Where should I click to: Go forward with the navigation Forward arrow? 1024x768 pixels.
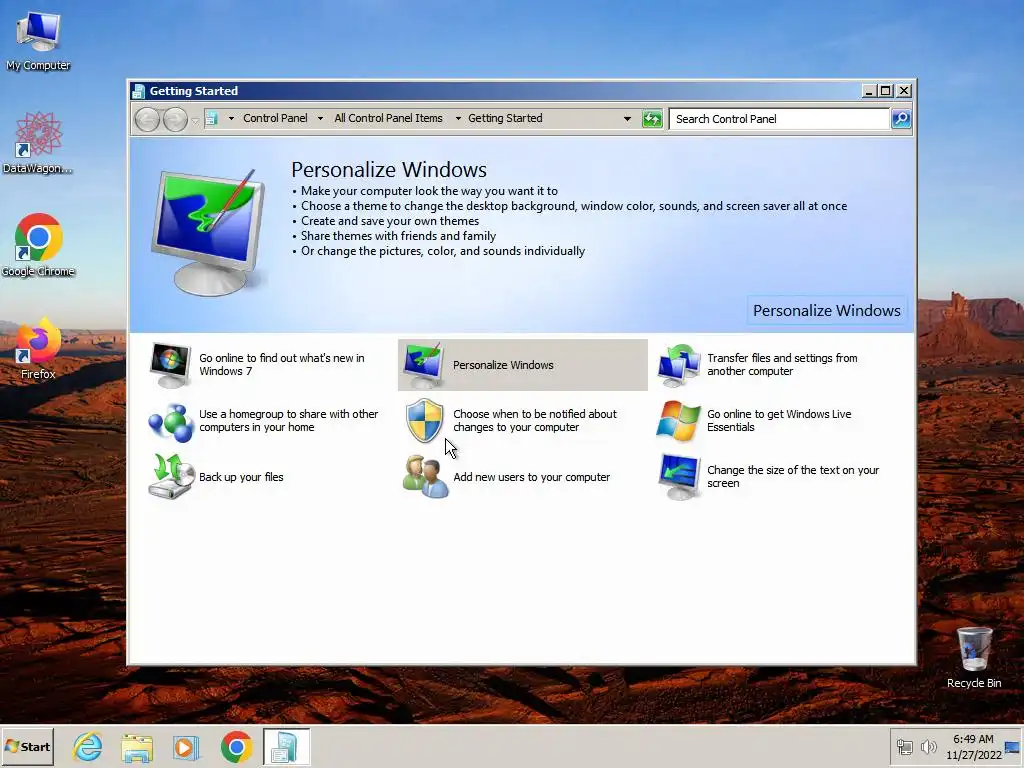[x=175, y=119]
